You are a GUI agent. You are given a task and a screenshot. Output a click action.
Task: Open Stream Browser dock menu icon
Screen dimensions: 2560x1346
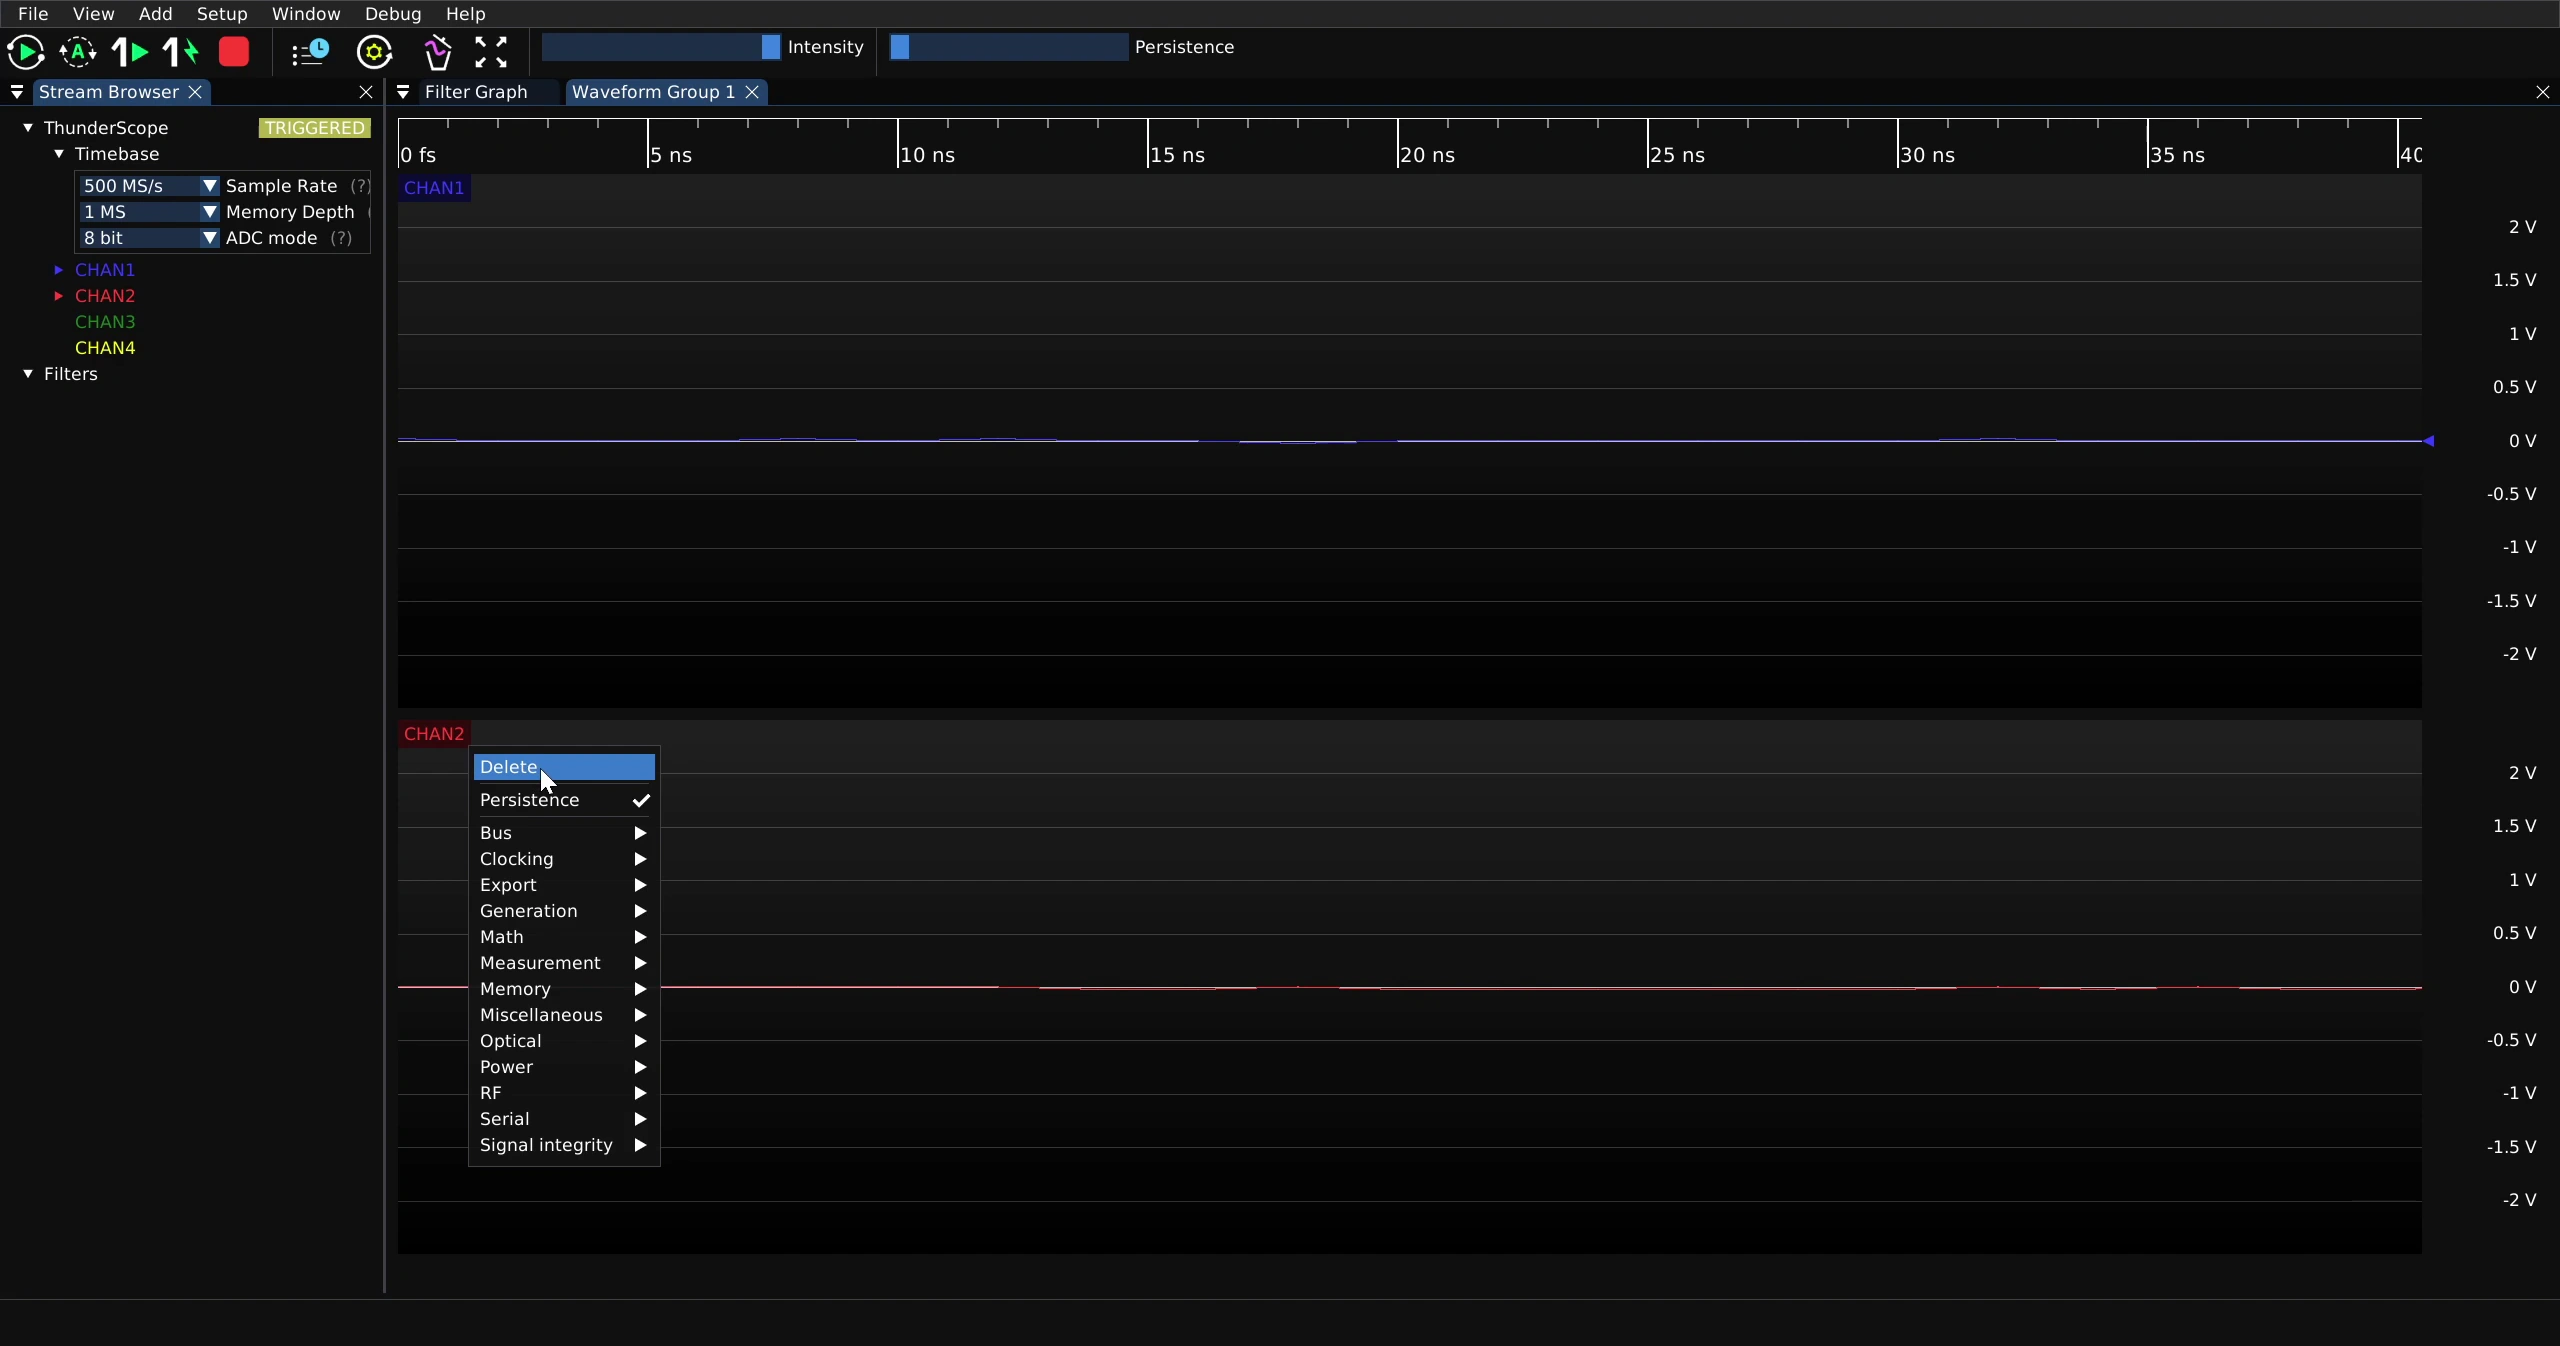click(17, 92)
